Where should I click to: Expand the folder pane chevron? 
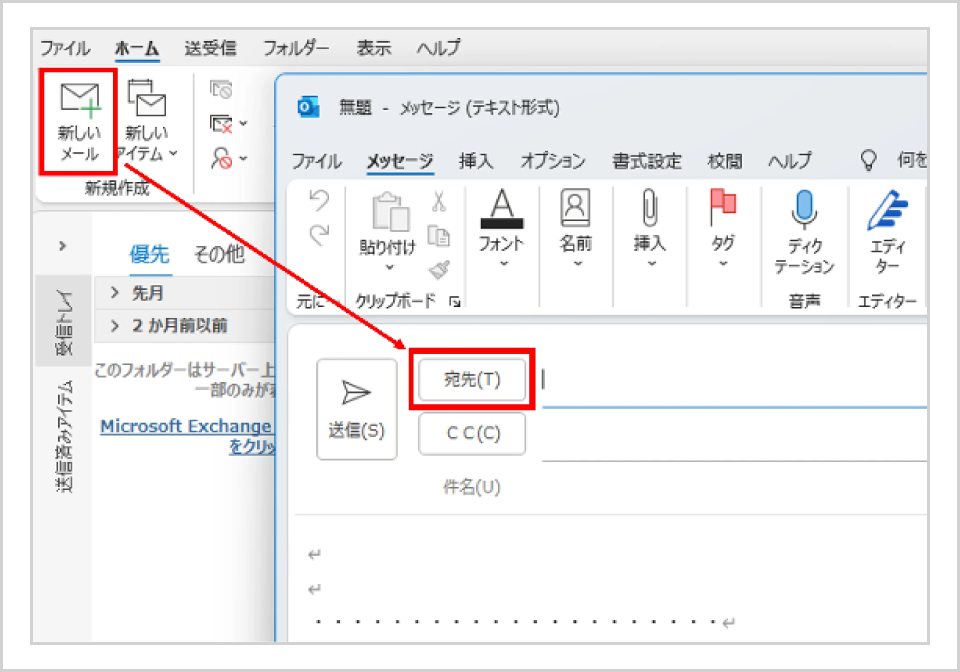click(x=63, y=246)
